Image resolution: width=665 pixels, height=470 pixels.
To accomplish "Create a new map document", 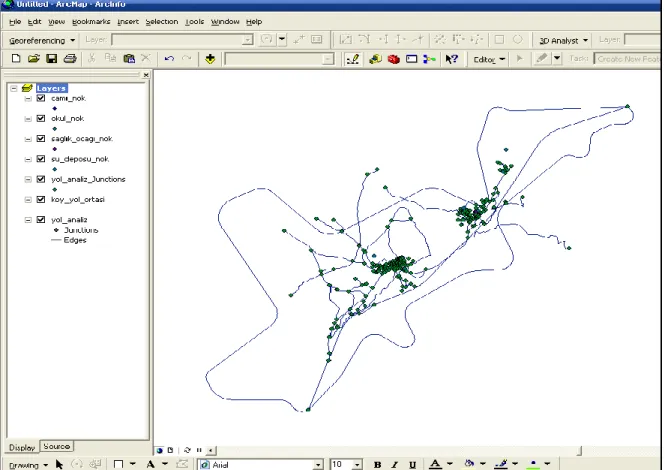I will coord(16,59).
